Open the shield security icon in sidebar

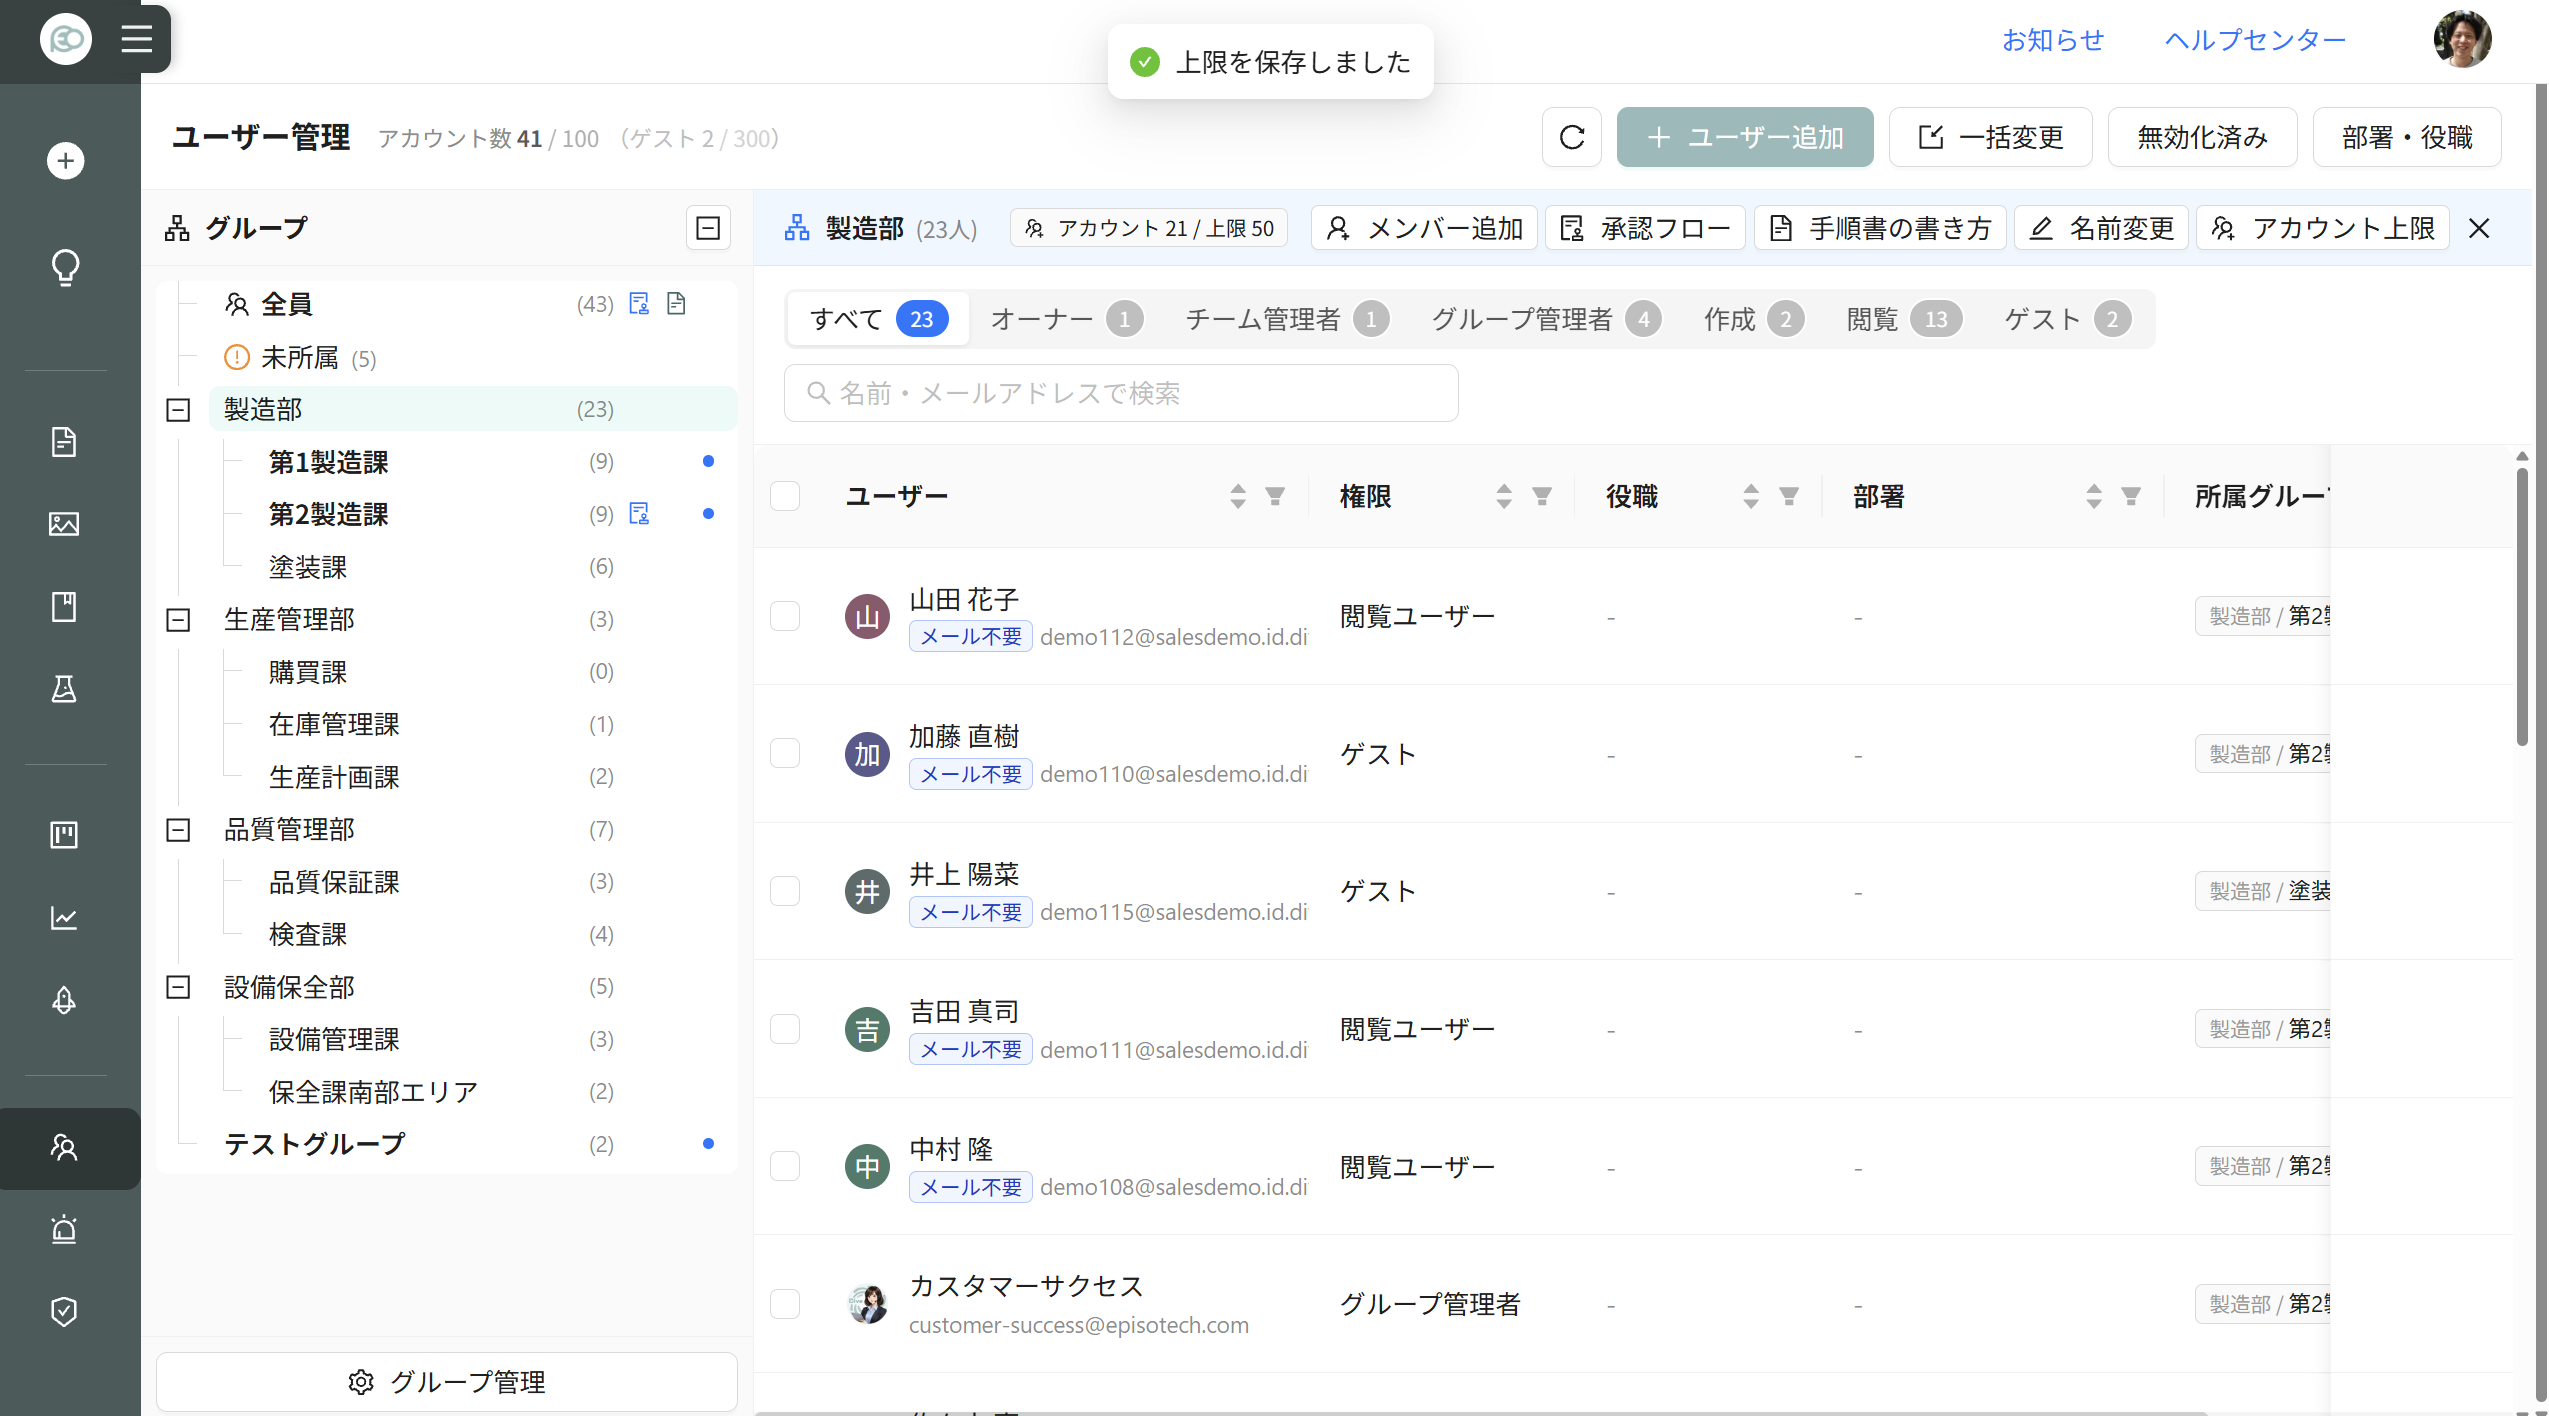(64, 1311)
